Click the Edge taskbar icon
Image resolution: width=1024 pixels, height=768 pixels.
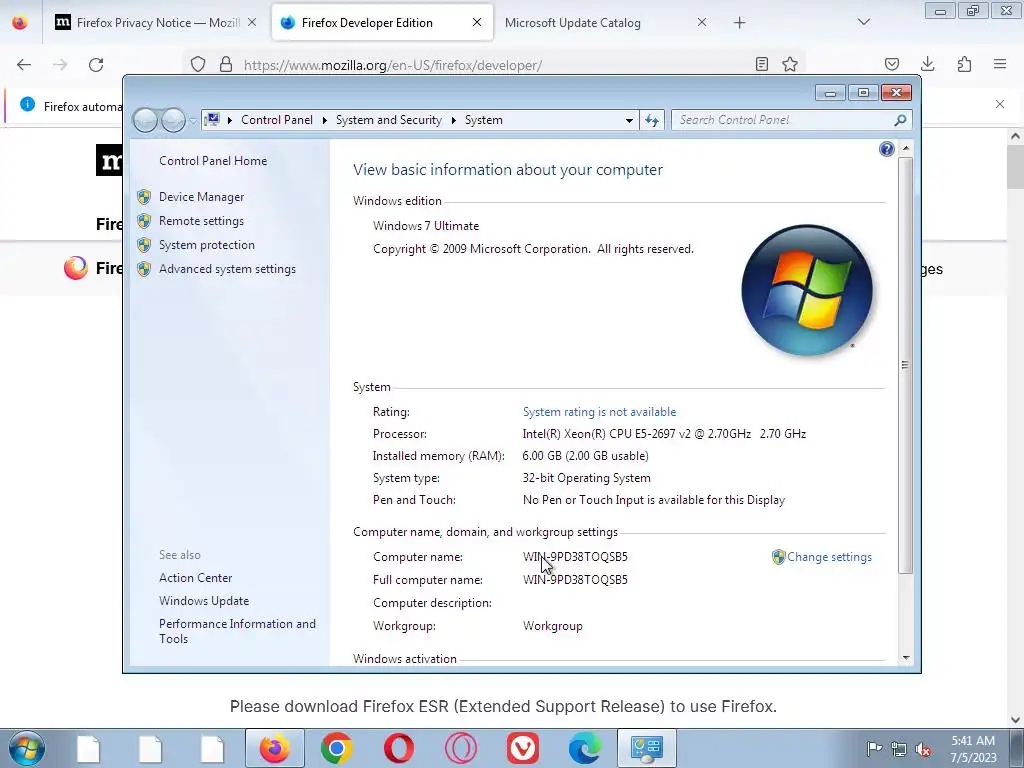pyautogui.click(x=584, y=748)
